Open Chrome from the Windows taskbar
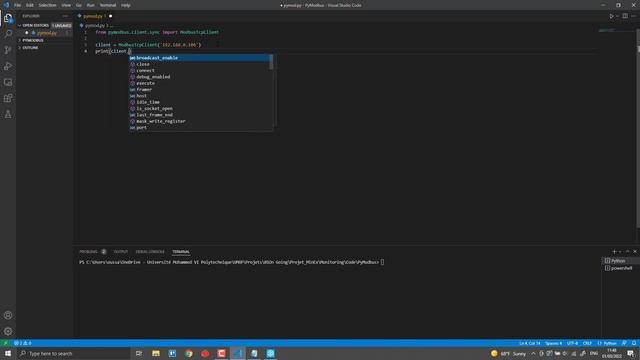Screen dimensions: 640x360 (189, 353)
